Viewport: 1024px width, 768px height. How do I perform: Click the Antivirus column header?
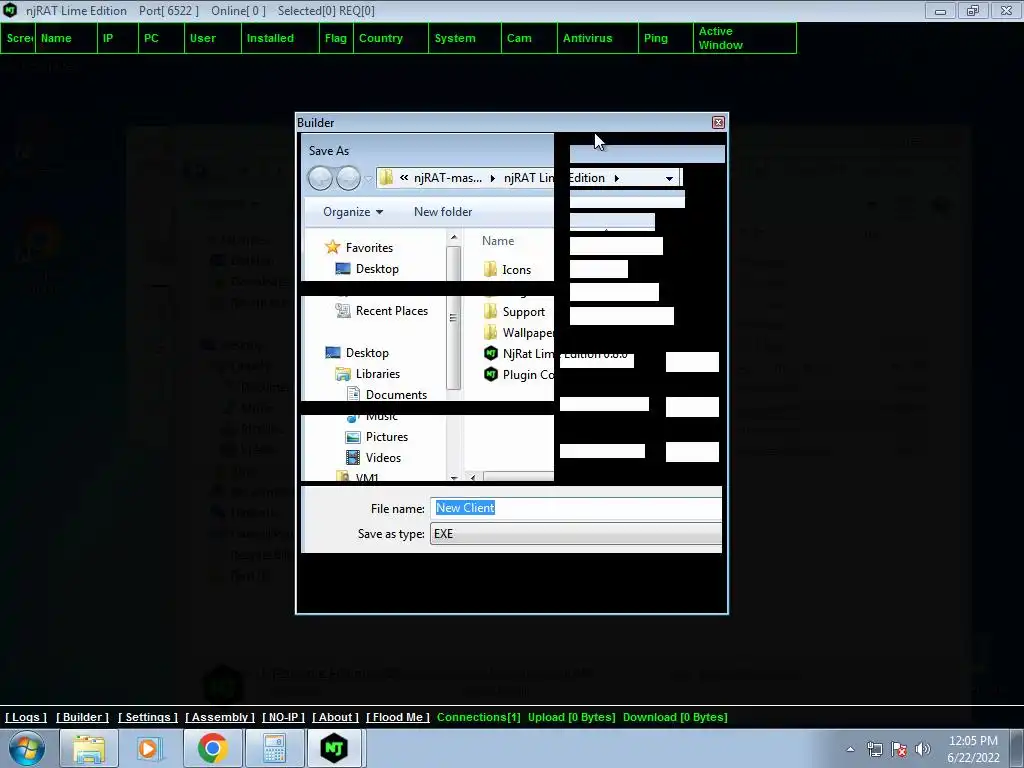point(598,38)
